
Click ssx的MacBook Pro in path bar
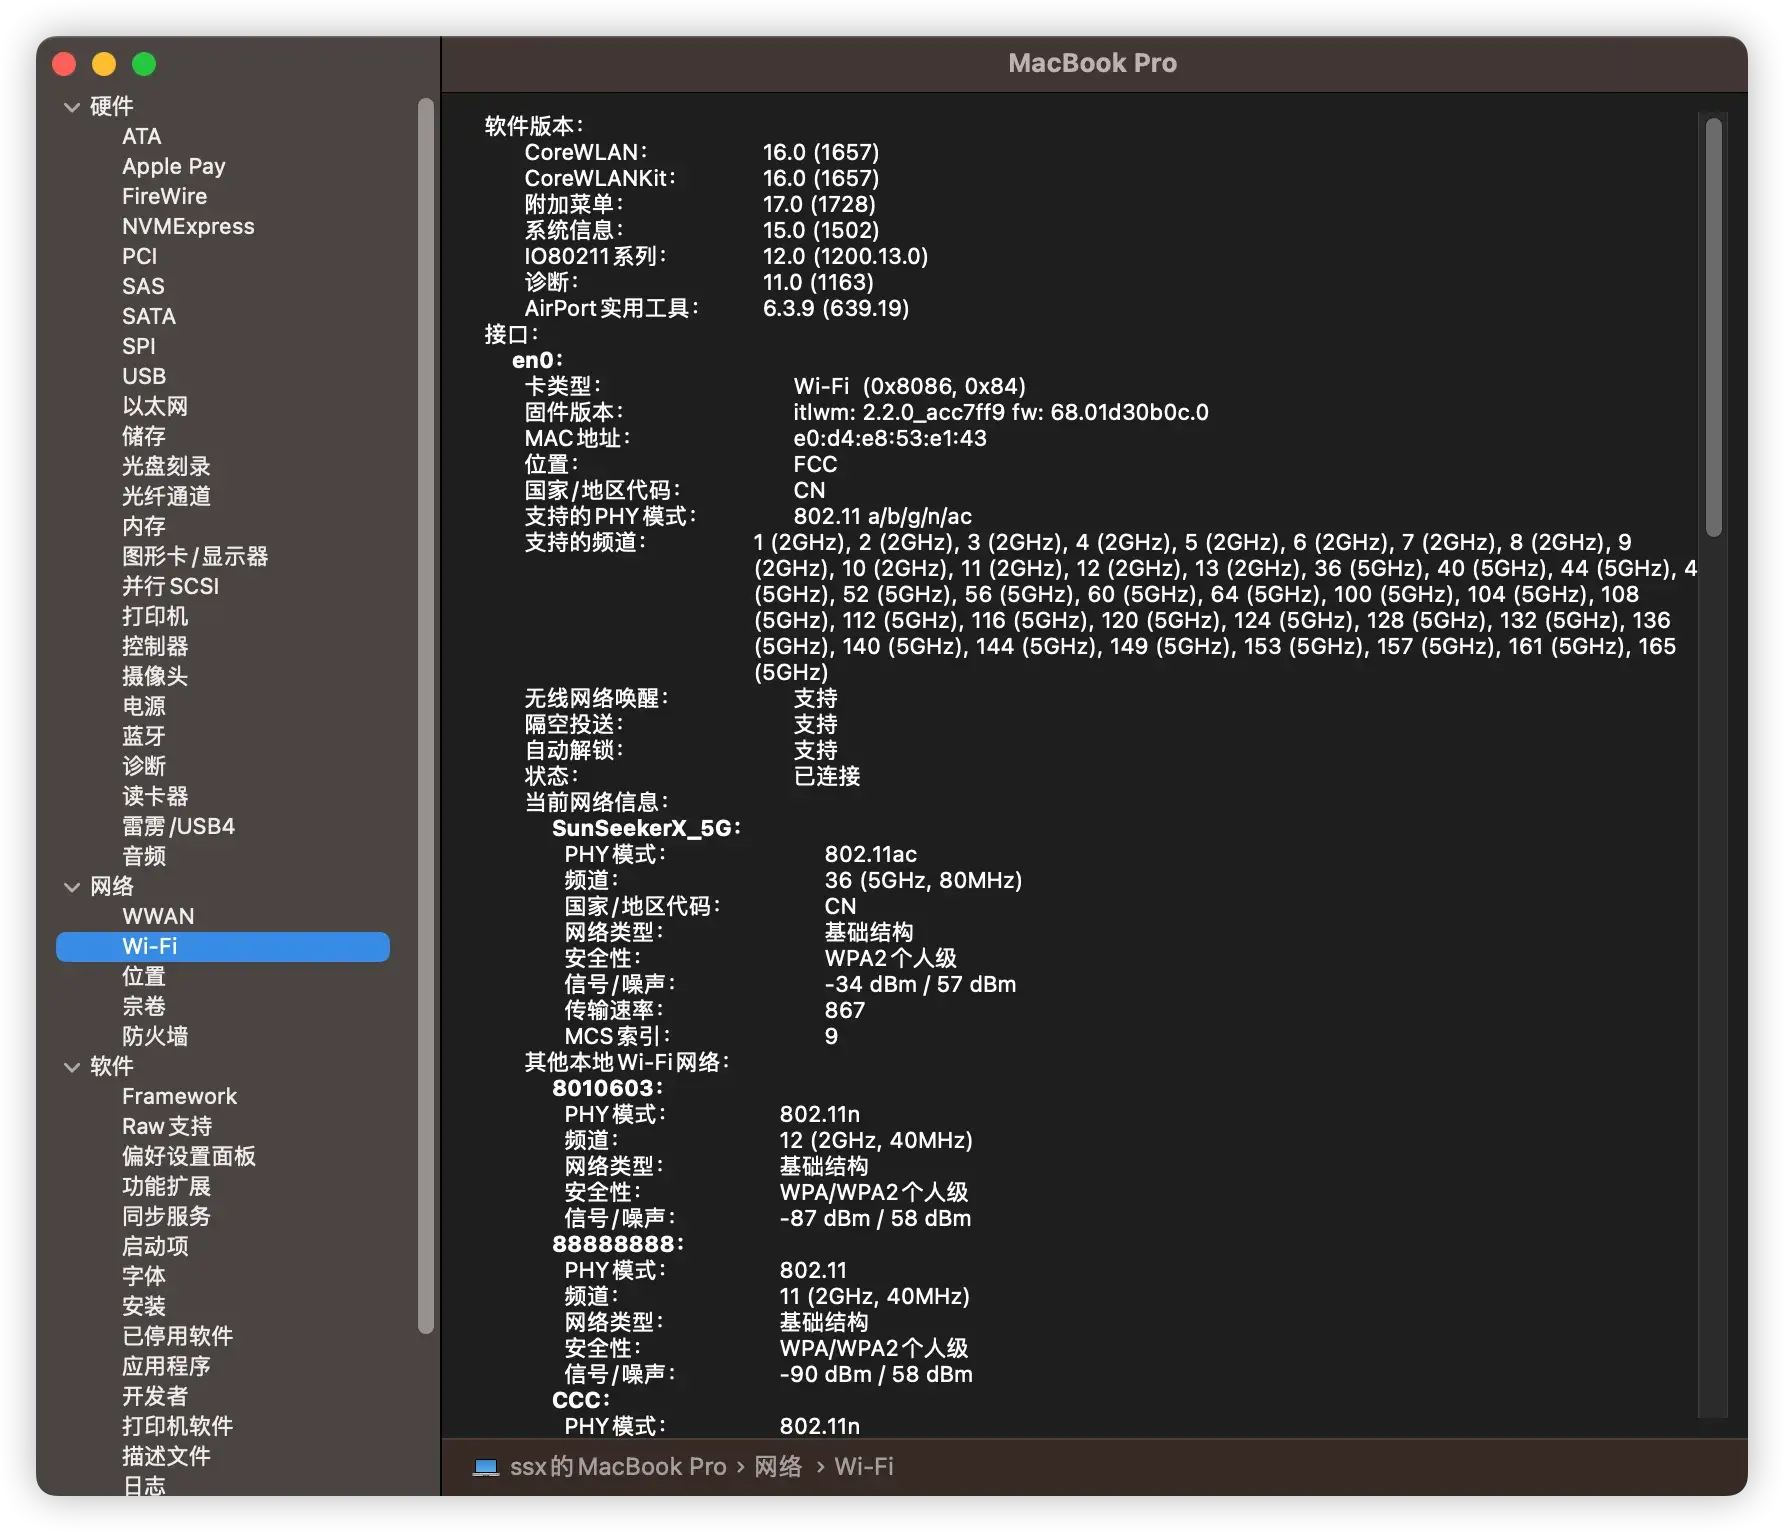(618, 1467)
